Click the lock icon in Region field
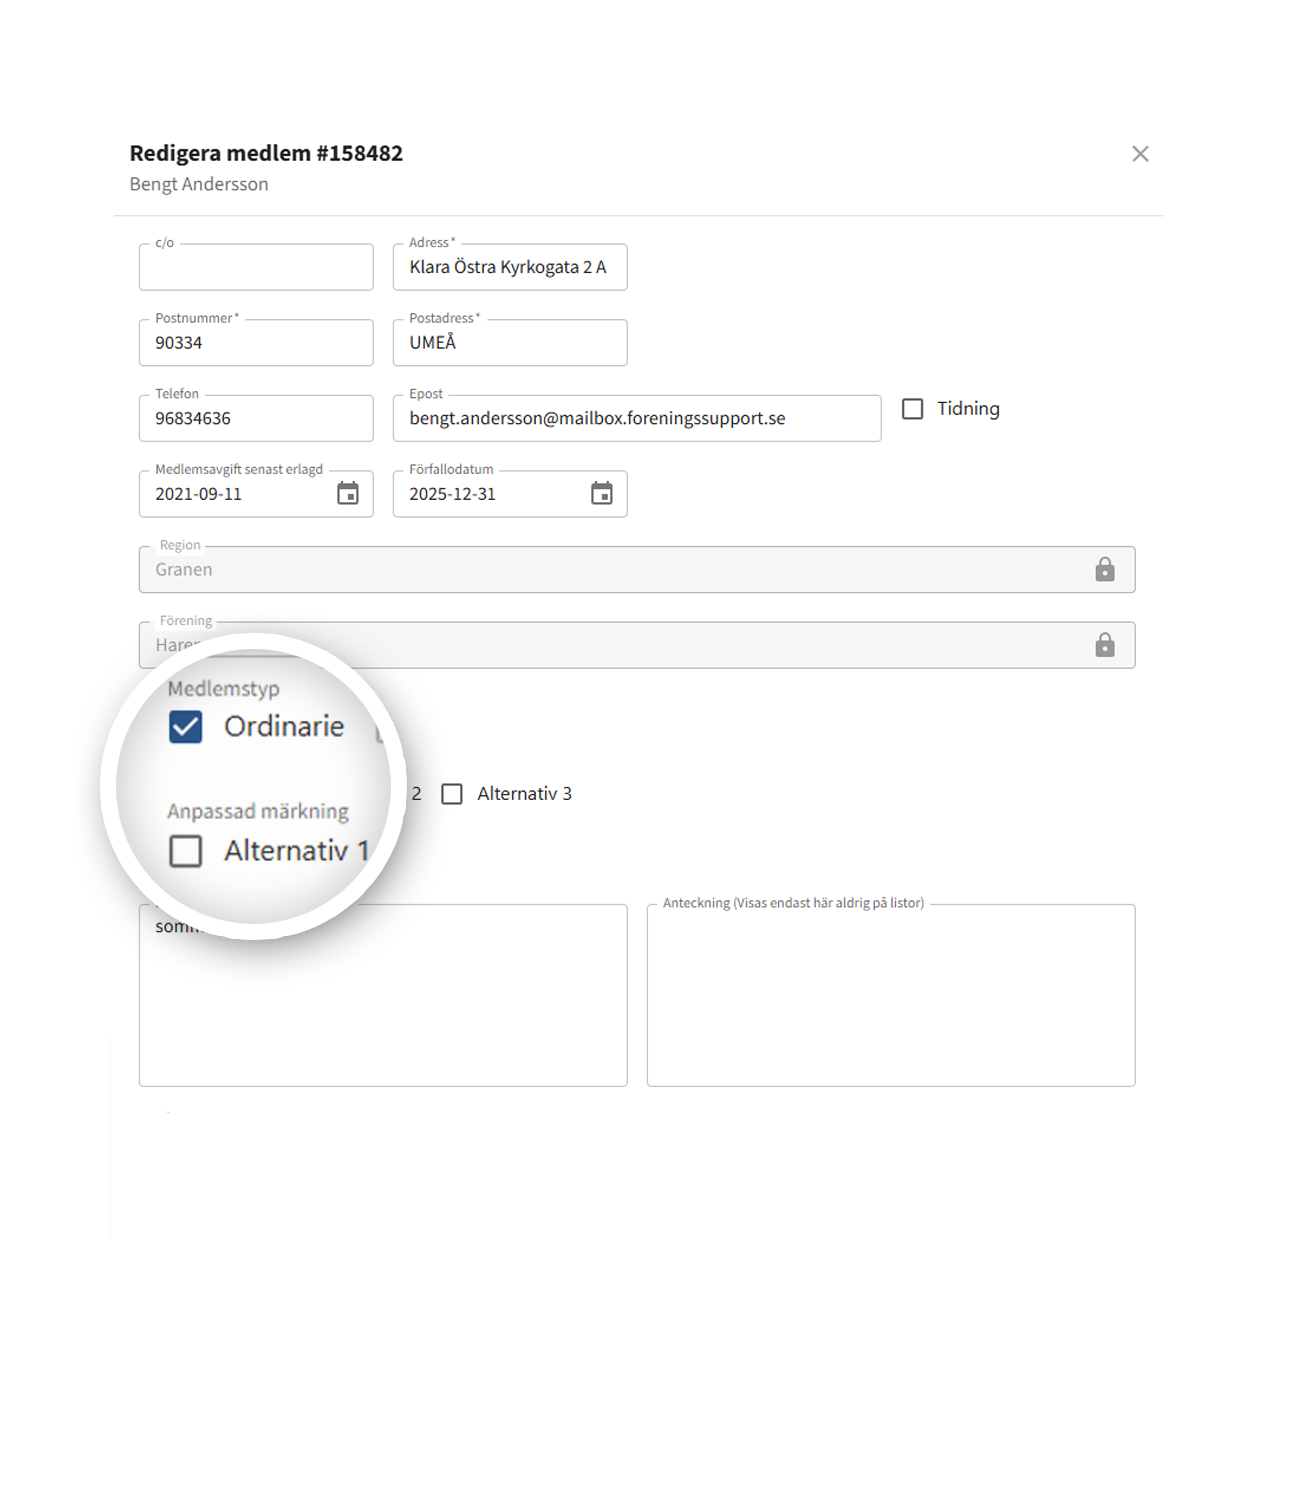The width and height of the screenshot is (1300, 1500). coord(1105,570)
